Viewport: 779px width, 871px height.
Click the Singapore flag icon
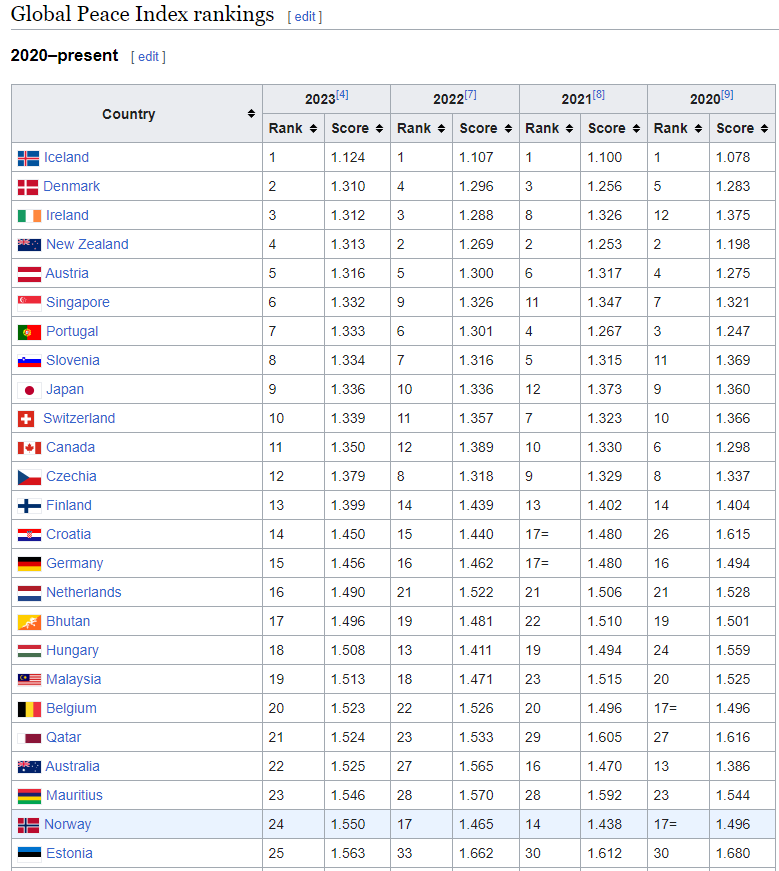click(29, 303)
